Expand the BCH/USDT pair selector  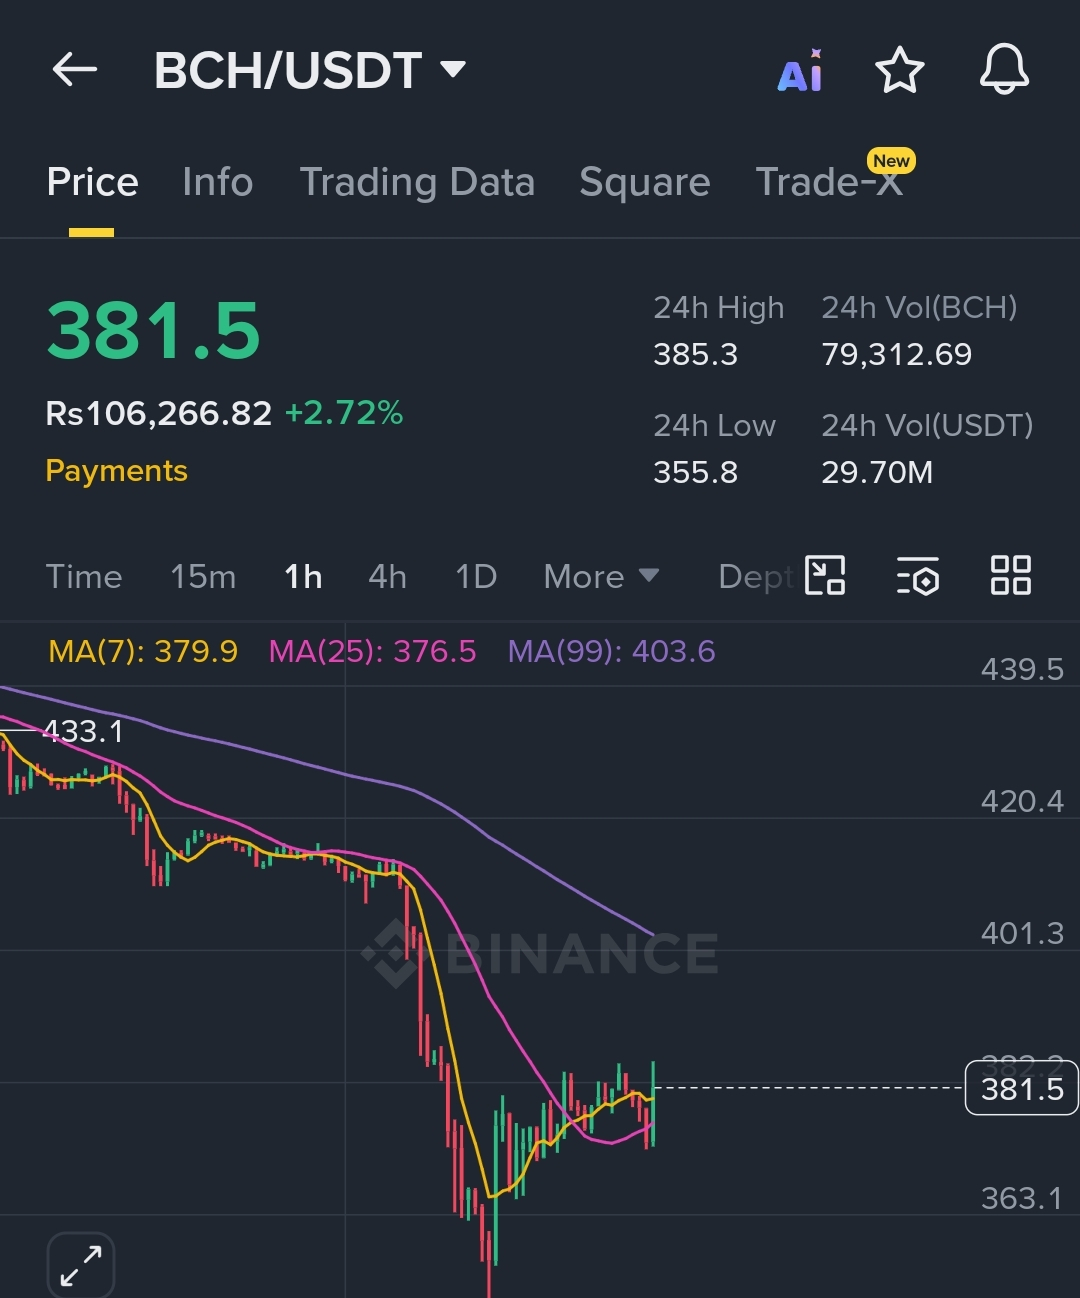pos(310,70)
